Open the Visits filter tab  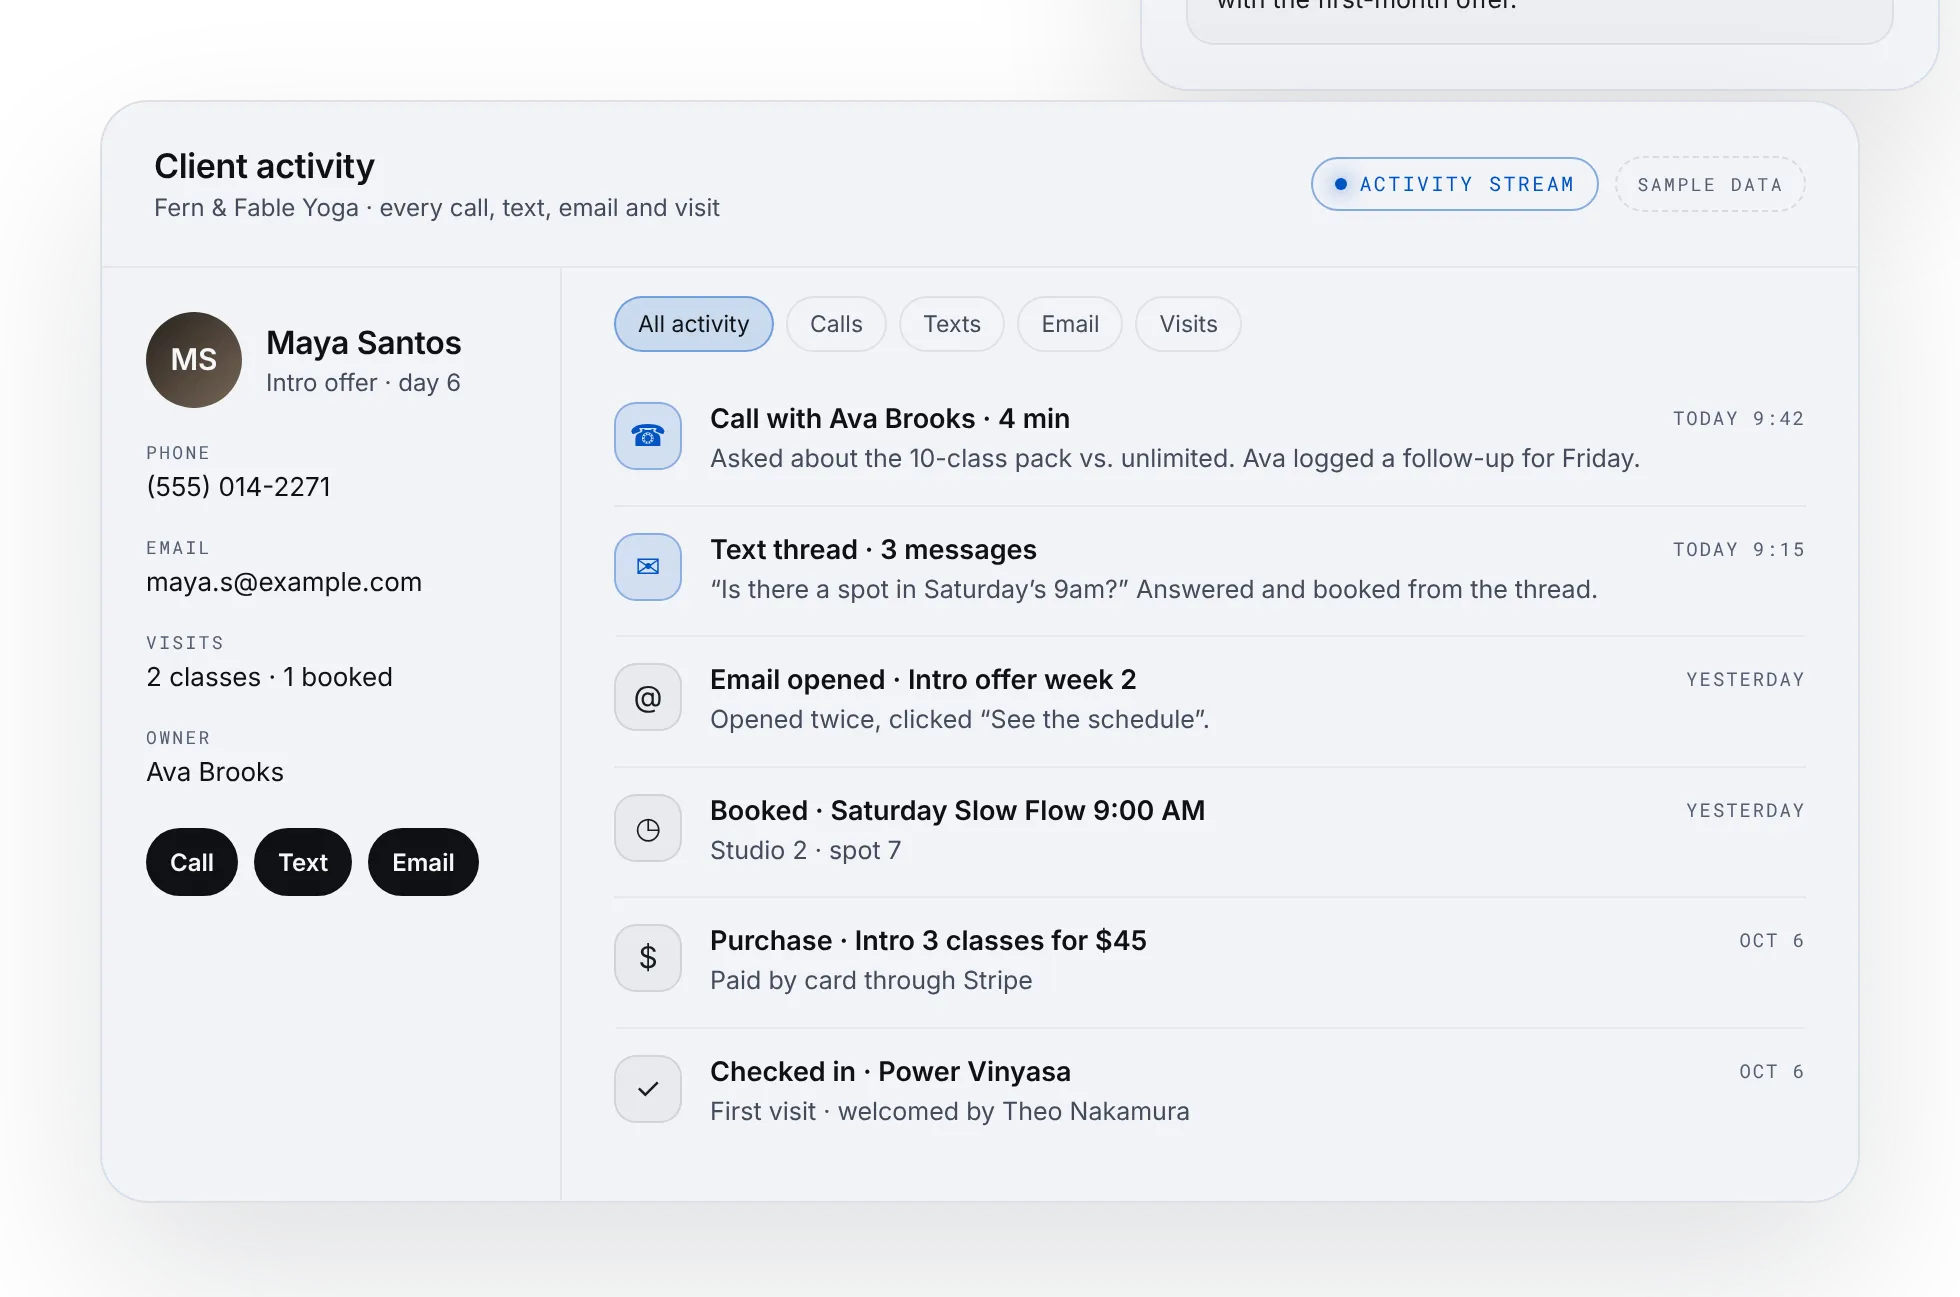1189,324
